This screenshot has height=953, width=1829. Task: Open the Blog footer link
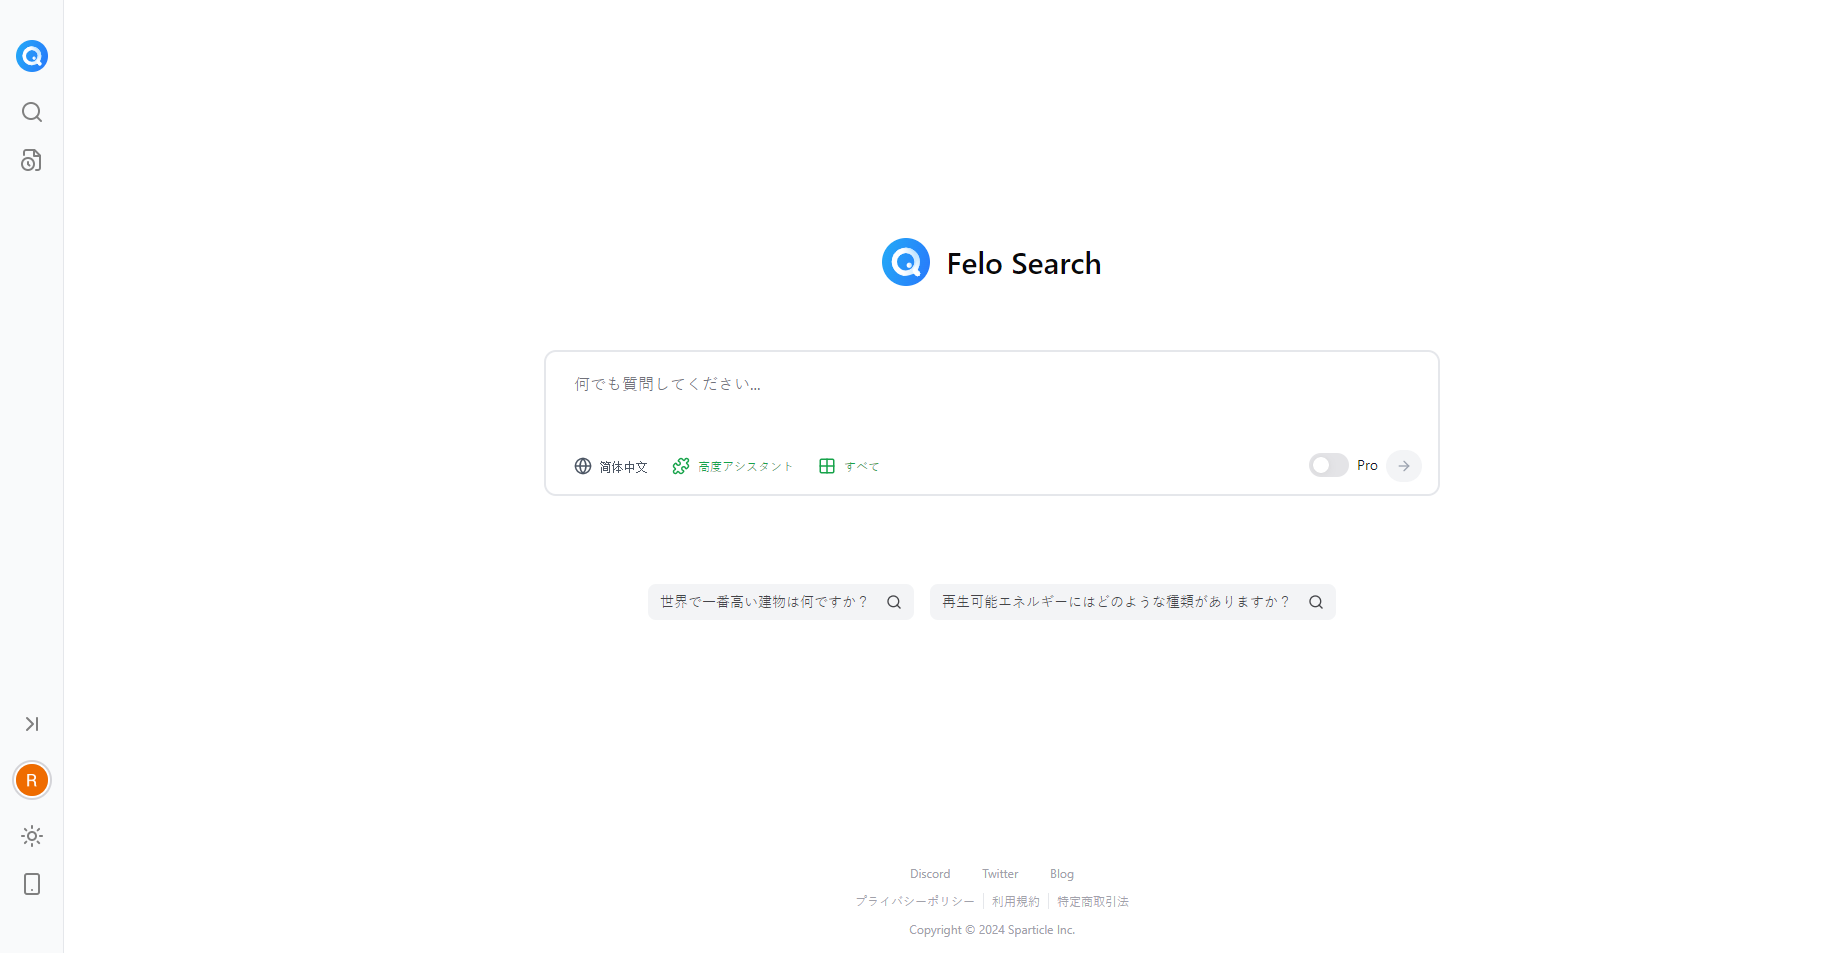click(x=1062, y=874)
